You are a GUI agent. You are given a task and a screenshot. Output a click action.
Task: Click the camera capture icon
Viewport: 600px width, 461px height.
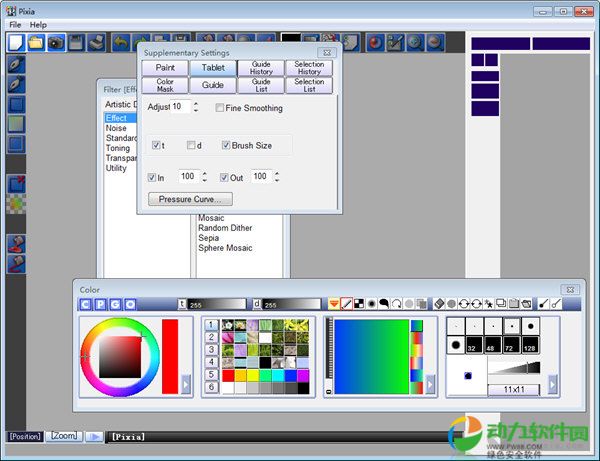coord(56,42)
